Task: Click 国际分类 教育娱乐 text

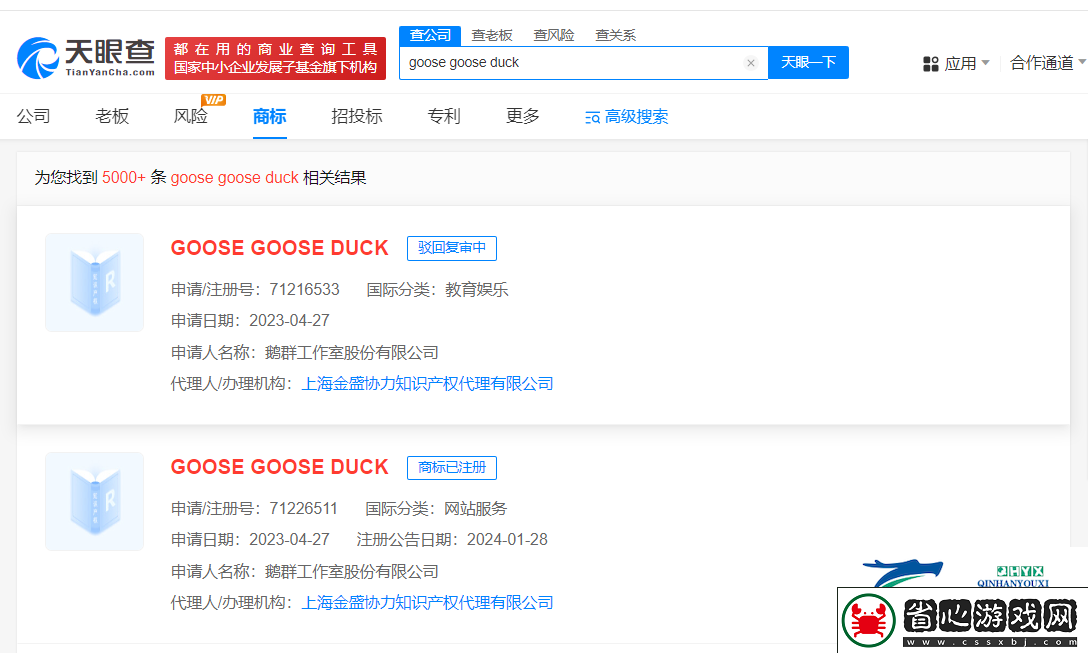Action: 437,289
